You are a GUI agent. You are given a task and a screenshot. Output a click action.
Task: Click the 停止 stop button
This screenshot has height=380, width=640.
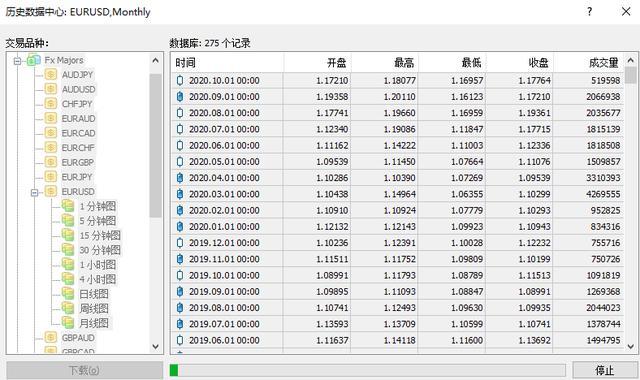point(604,370)
